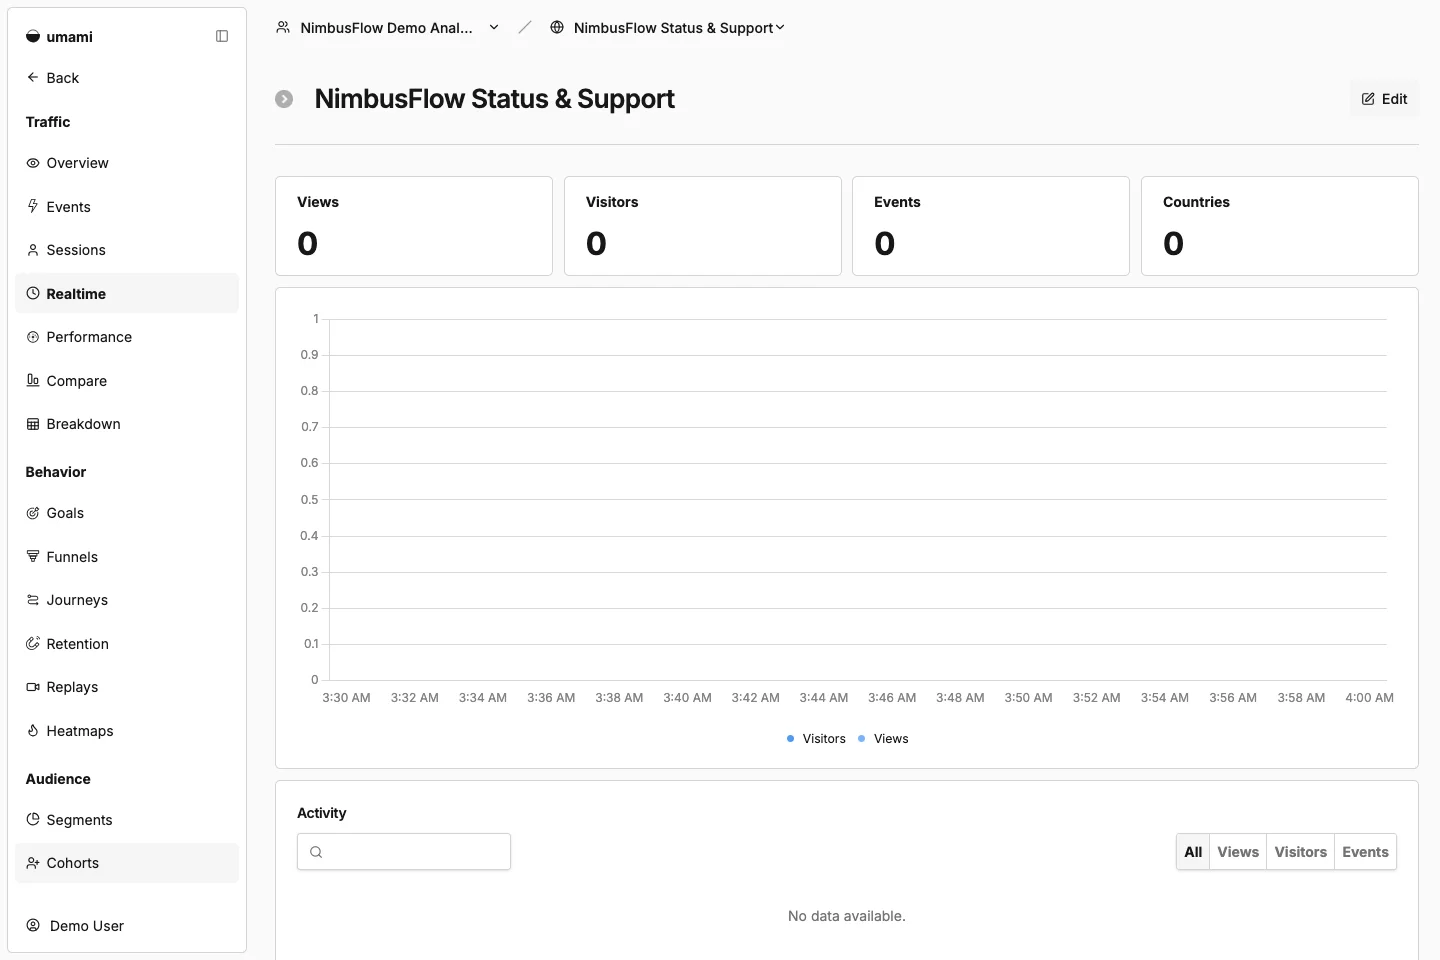This screenshot has height=960, width=1440.
Task: Focus the Activity search input
Action: [404, 852]
